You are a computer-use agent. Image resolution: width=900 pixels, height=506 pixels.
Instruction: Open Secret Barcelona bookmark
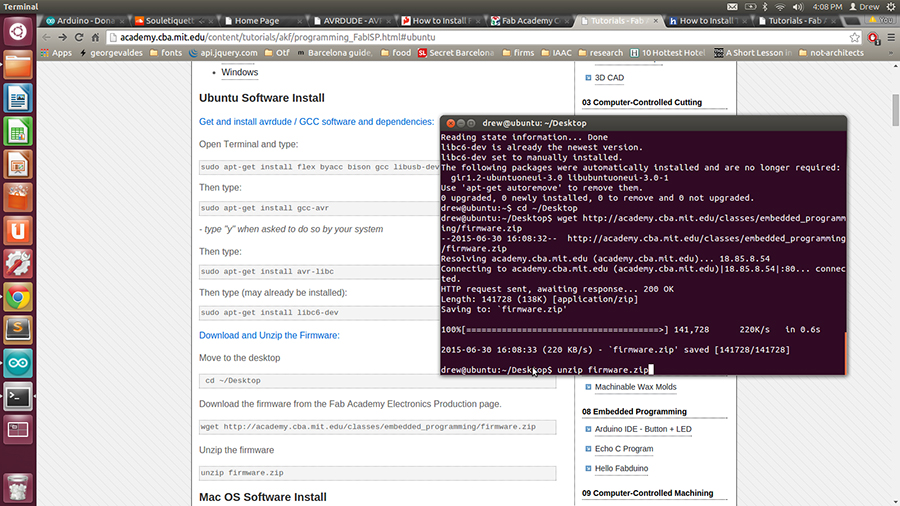(456, 53)
